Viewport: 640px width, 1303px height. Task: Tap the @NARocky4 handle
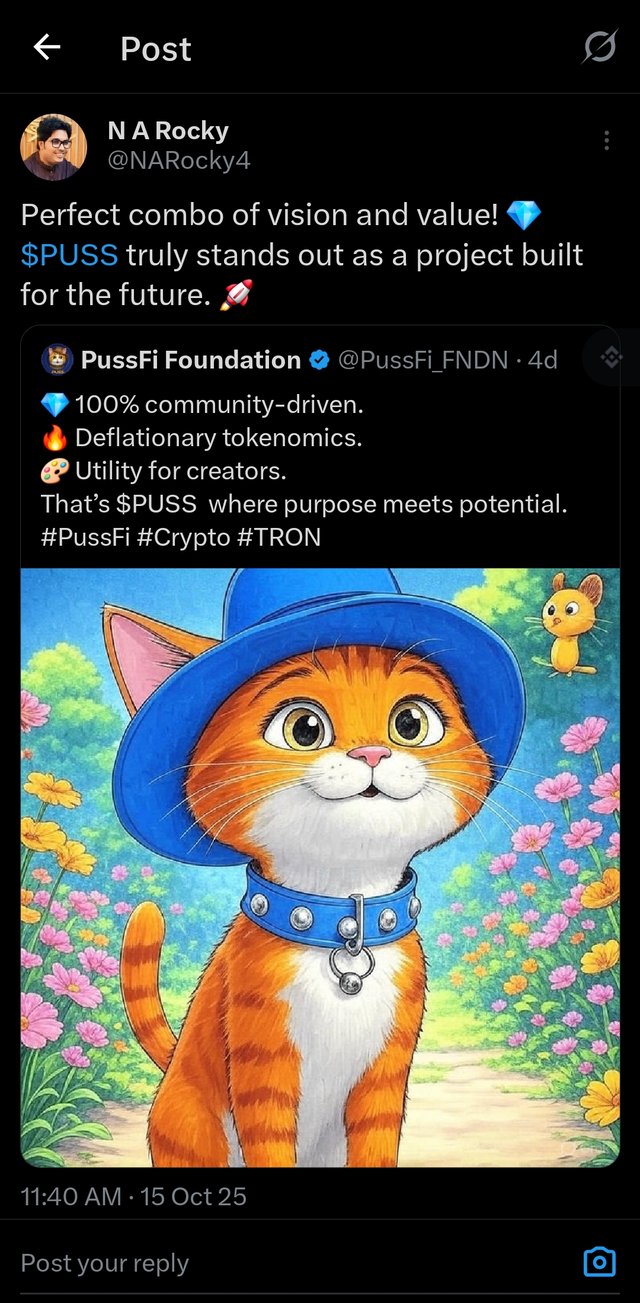tap(178, 159)
